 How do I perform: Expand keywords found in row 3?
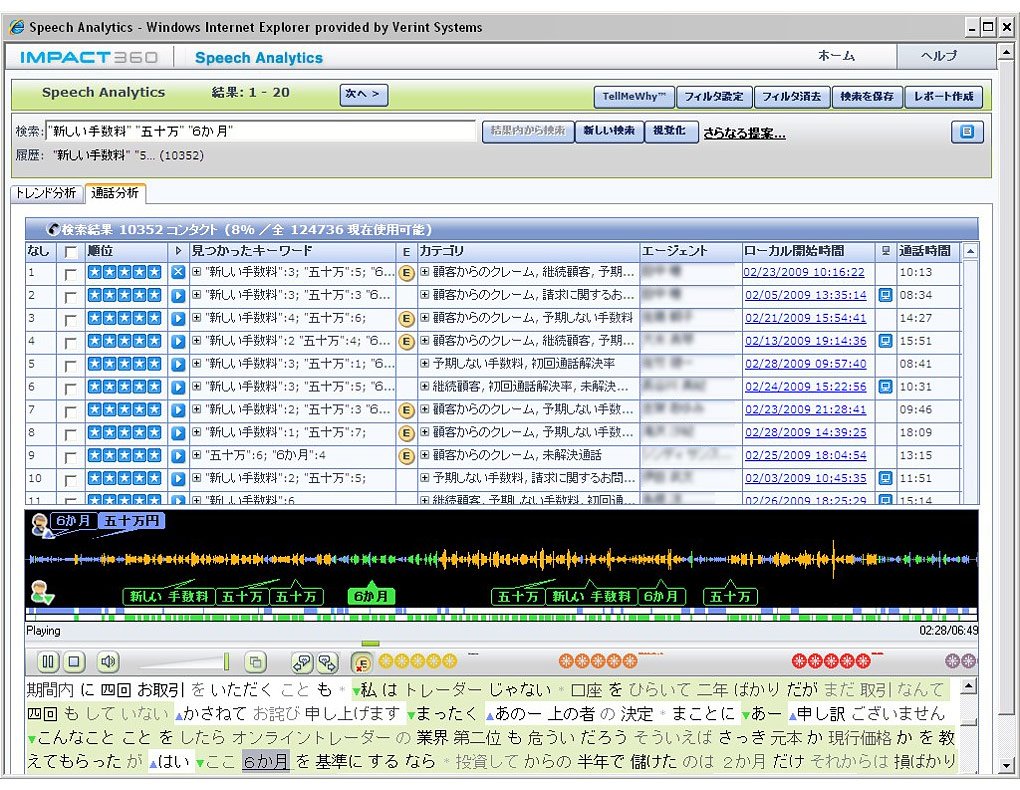point(196,318)
